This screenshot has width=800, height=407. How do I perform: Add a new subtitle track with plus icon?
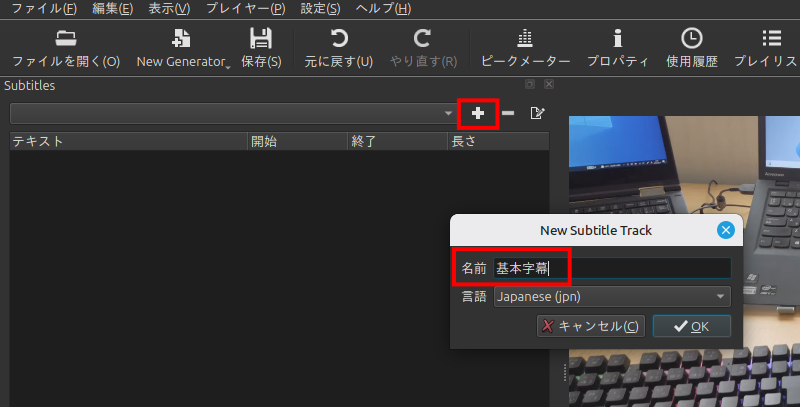point(478,113)
